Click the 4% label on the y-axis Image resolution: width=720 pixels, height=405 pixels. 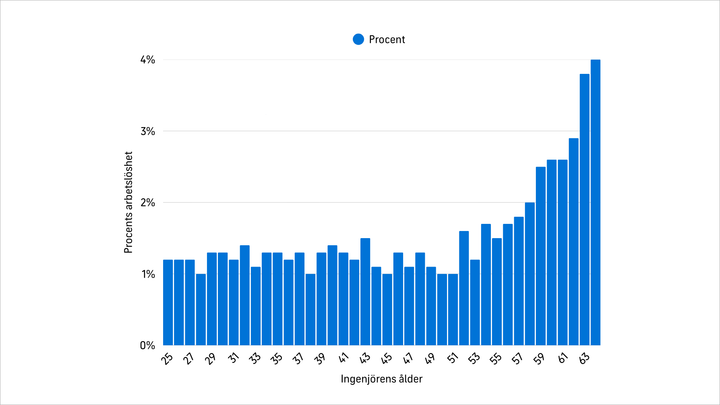pos(147,60)
